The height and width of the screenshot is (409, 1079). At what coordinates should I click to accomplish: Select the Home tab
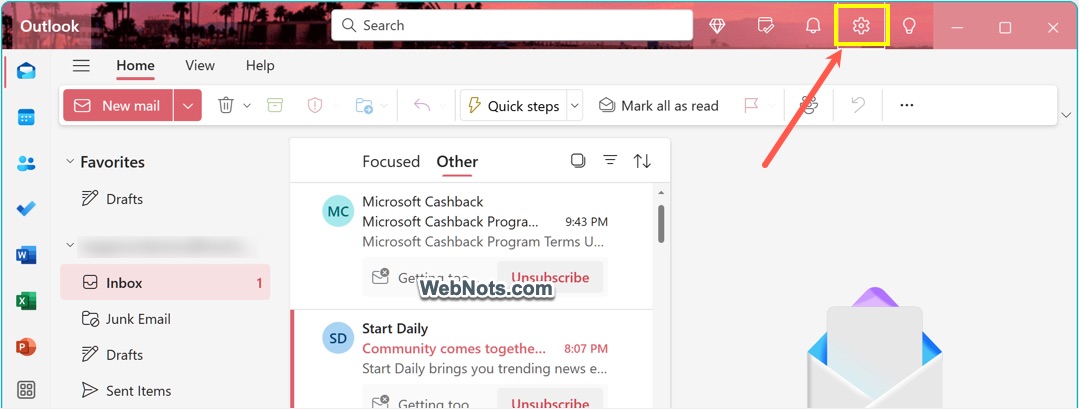tap(135, 65)
